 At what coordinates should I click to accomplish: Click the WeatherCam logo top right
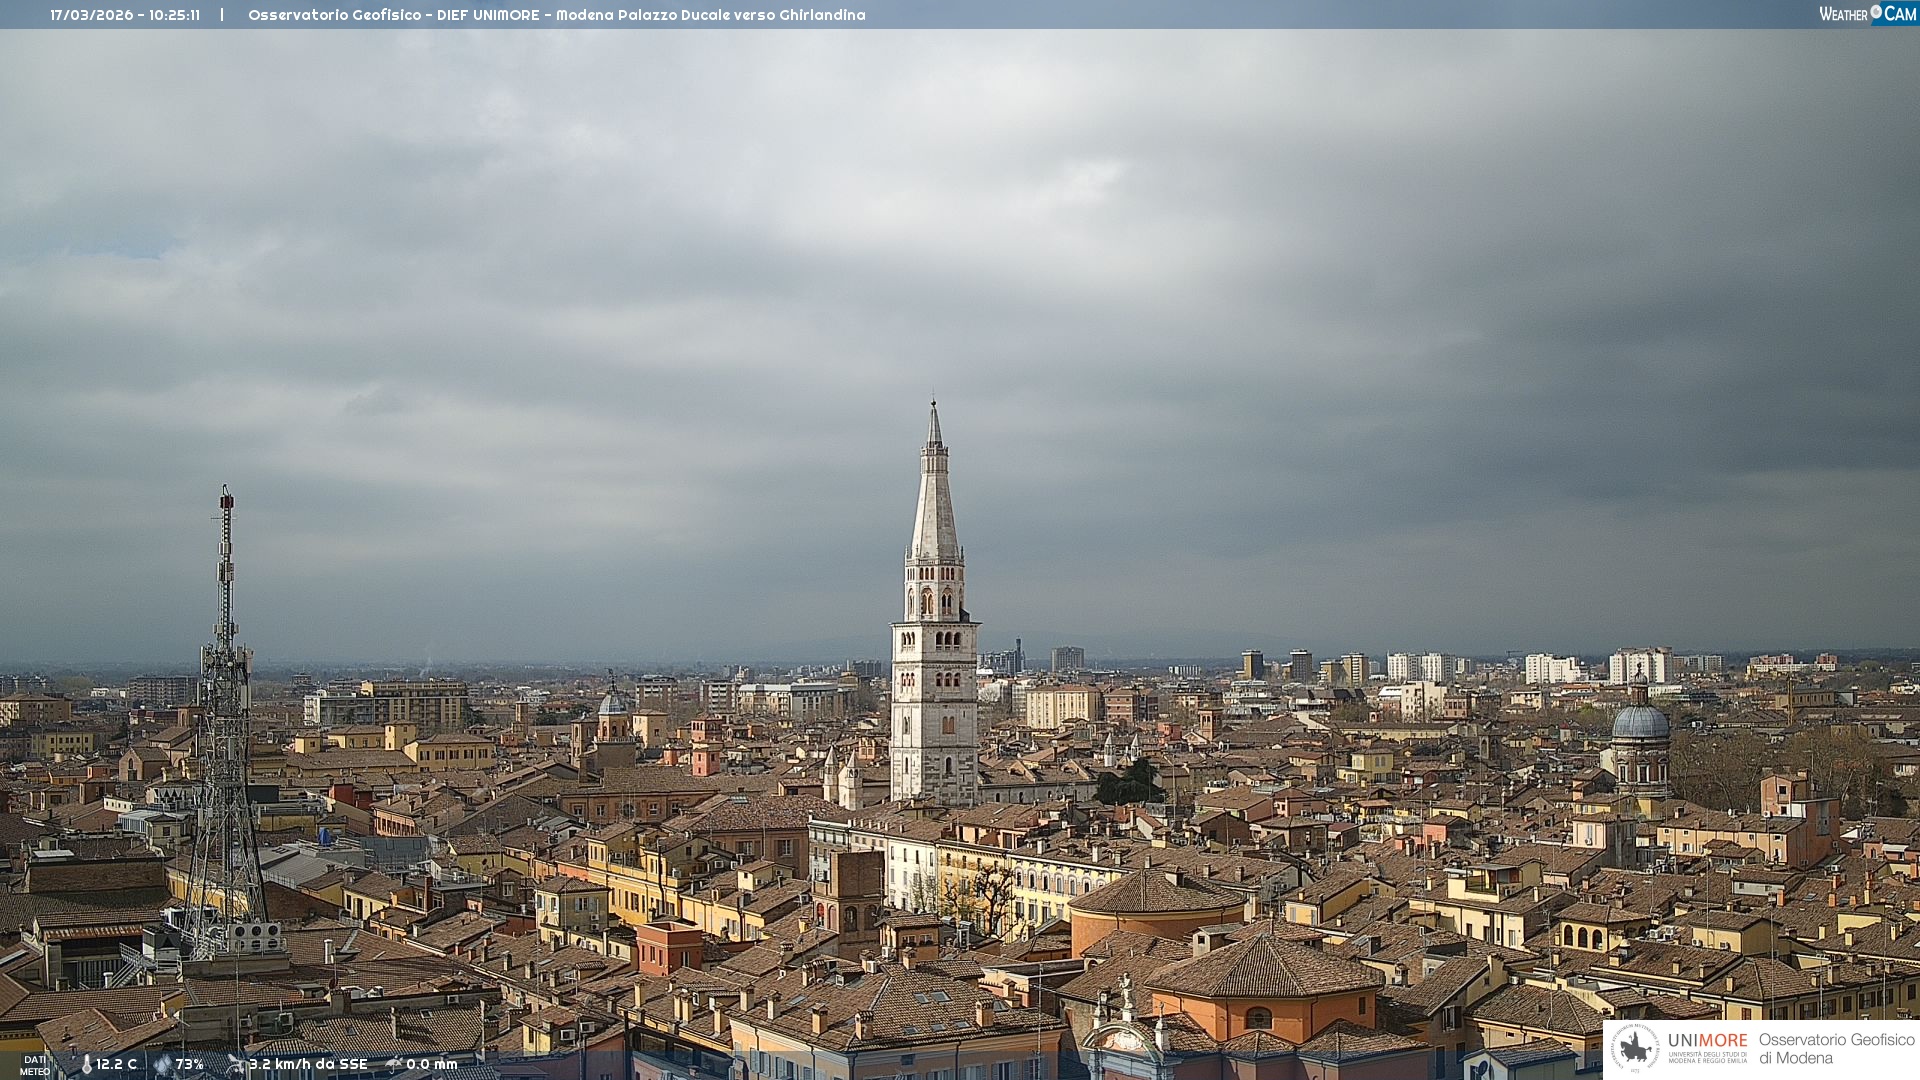tap(1867, 14)
